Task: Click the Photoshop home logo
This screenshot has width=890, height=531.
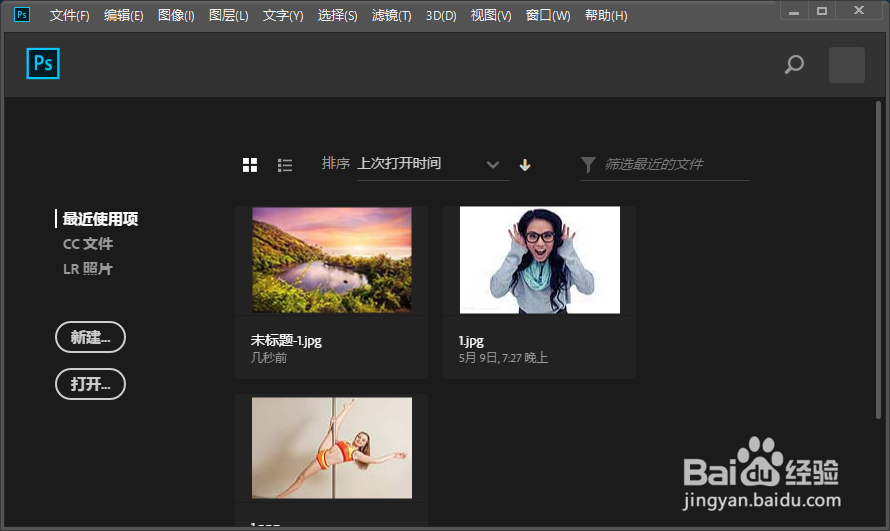Action: click(43, 64)
